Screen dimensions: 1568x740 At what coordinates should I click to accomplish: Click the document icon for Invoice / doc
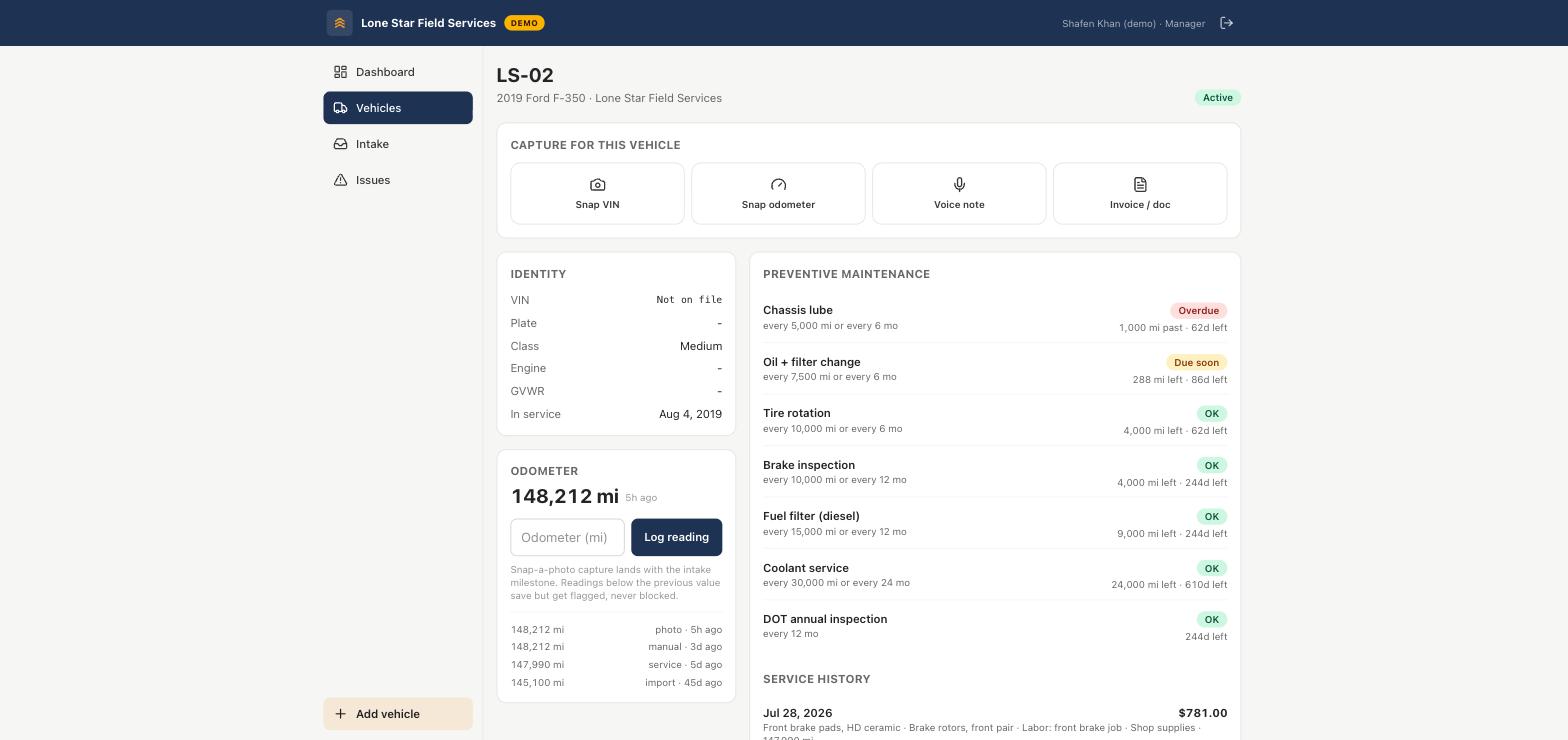click(1140, 185)
